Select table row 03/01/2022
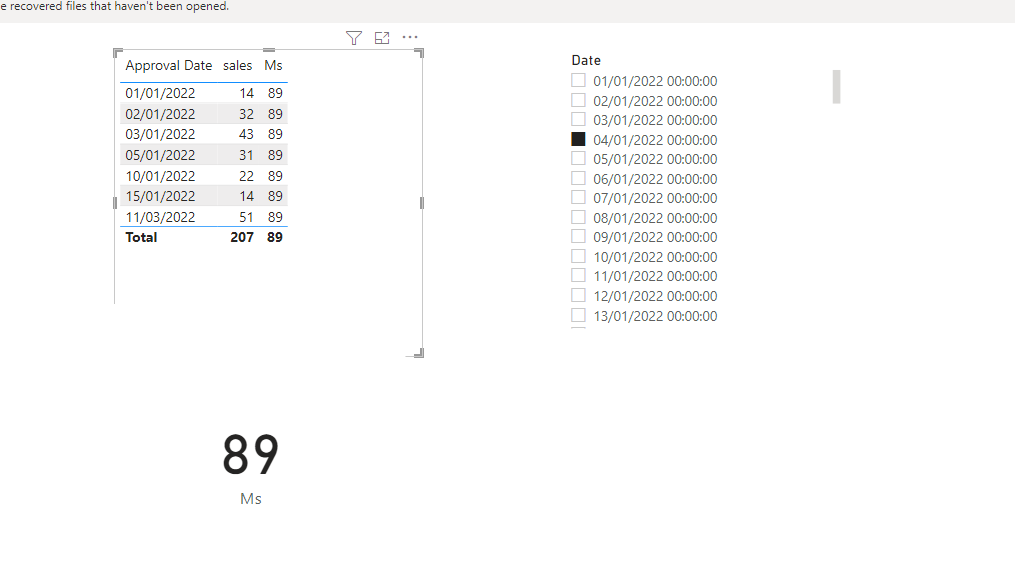Screen dimensions: 1015x580 [203, 134]
